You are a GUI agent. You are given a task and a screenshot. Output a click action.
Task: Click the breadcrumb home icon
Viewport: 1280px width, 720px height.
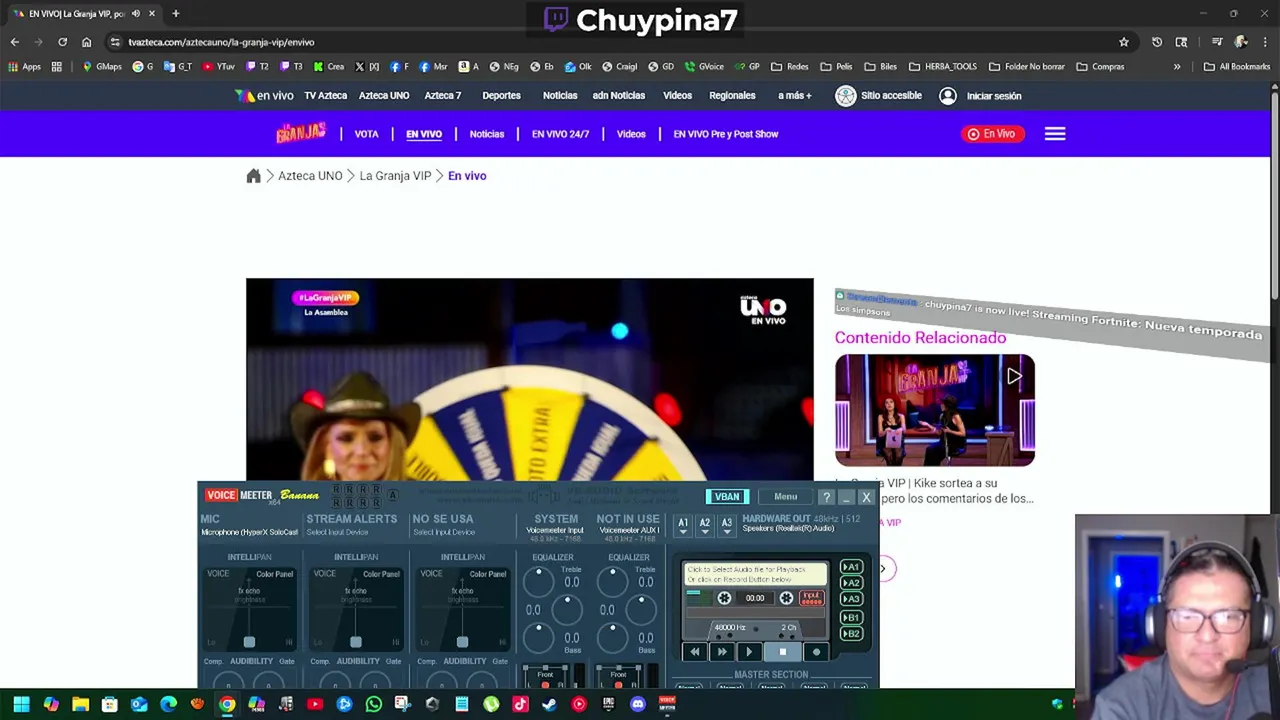(x=253, y=176)
